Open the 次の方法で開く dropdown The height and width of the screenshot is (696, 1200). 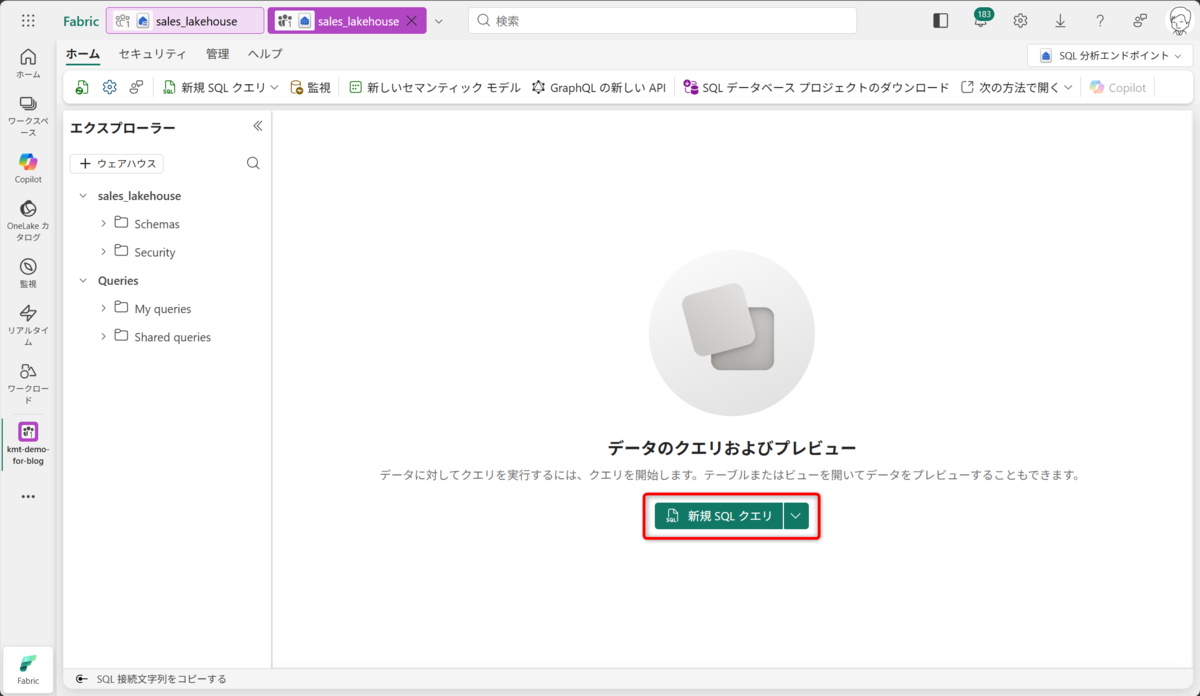pos(1016,88)
